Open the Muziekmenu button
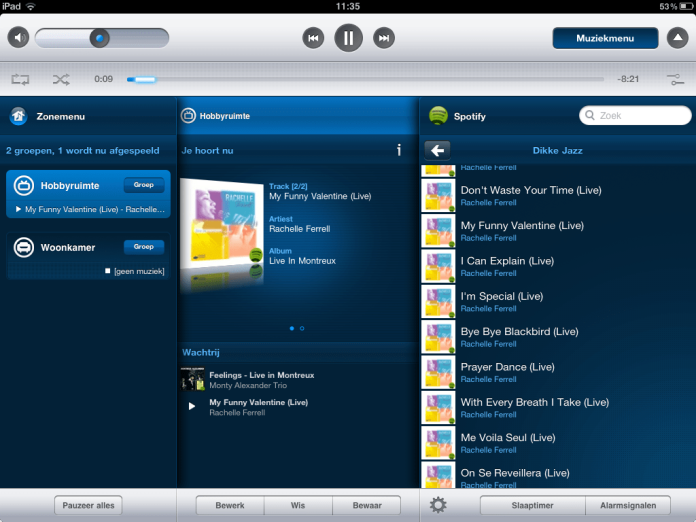 pos(605,38)
